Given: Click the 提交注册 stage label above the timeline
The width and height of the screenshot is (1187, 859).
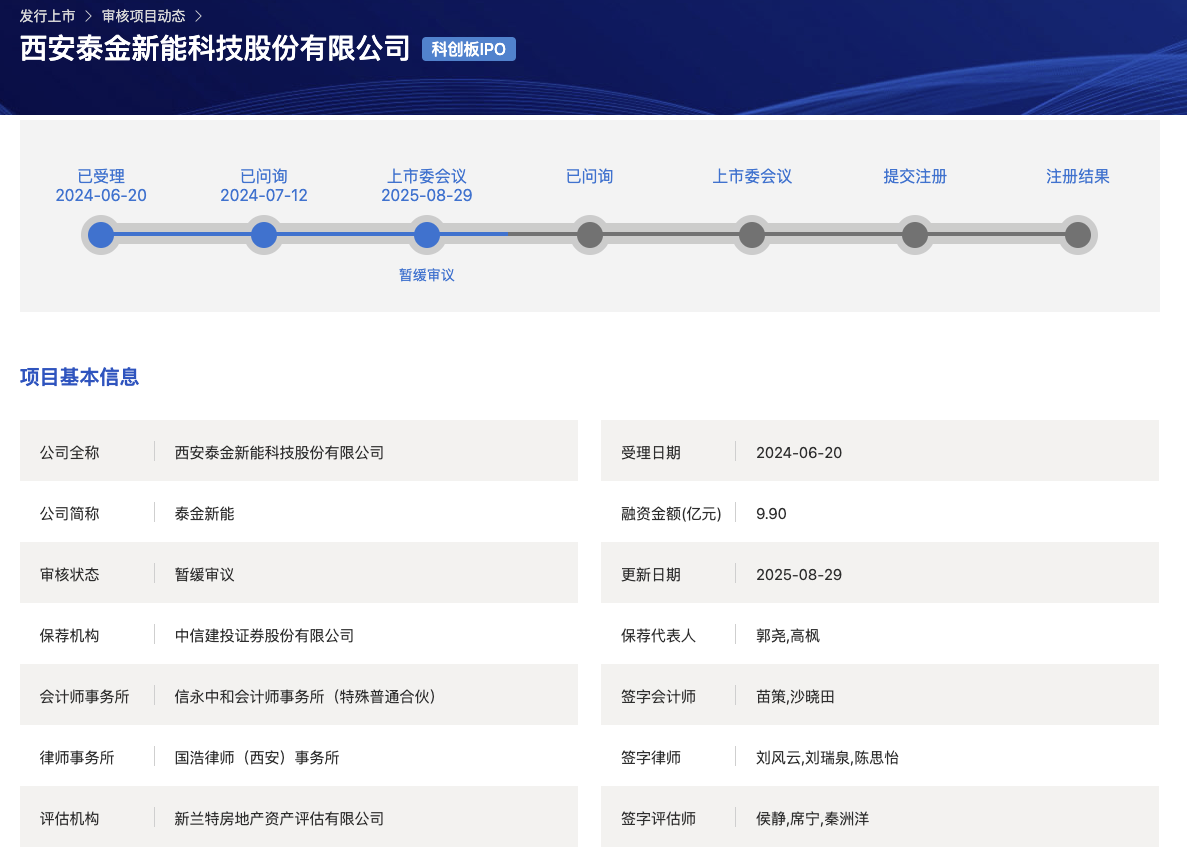Looking at the screenshot, I should point(915,176).
